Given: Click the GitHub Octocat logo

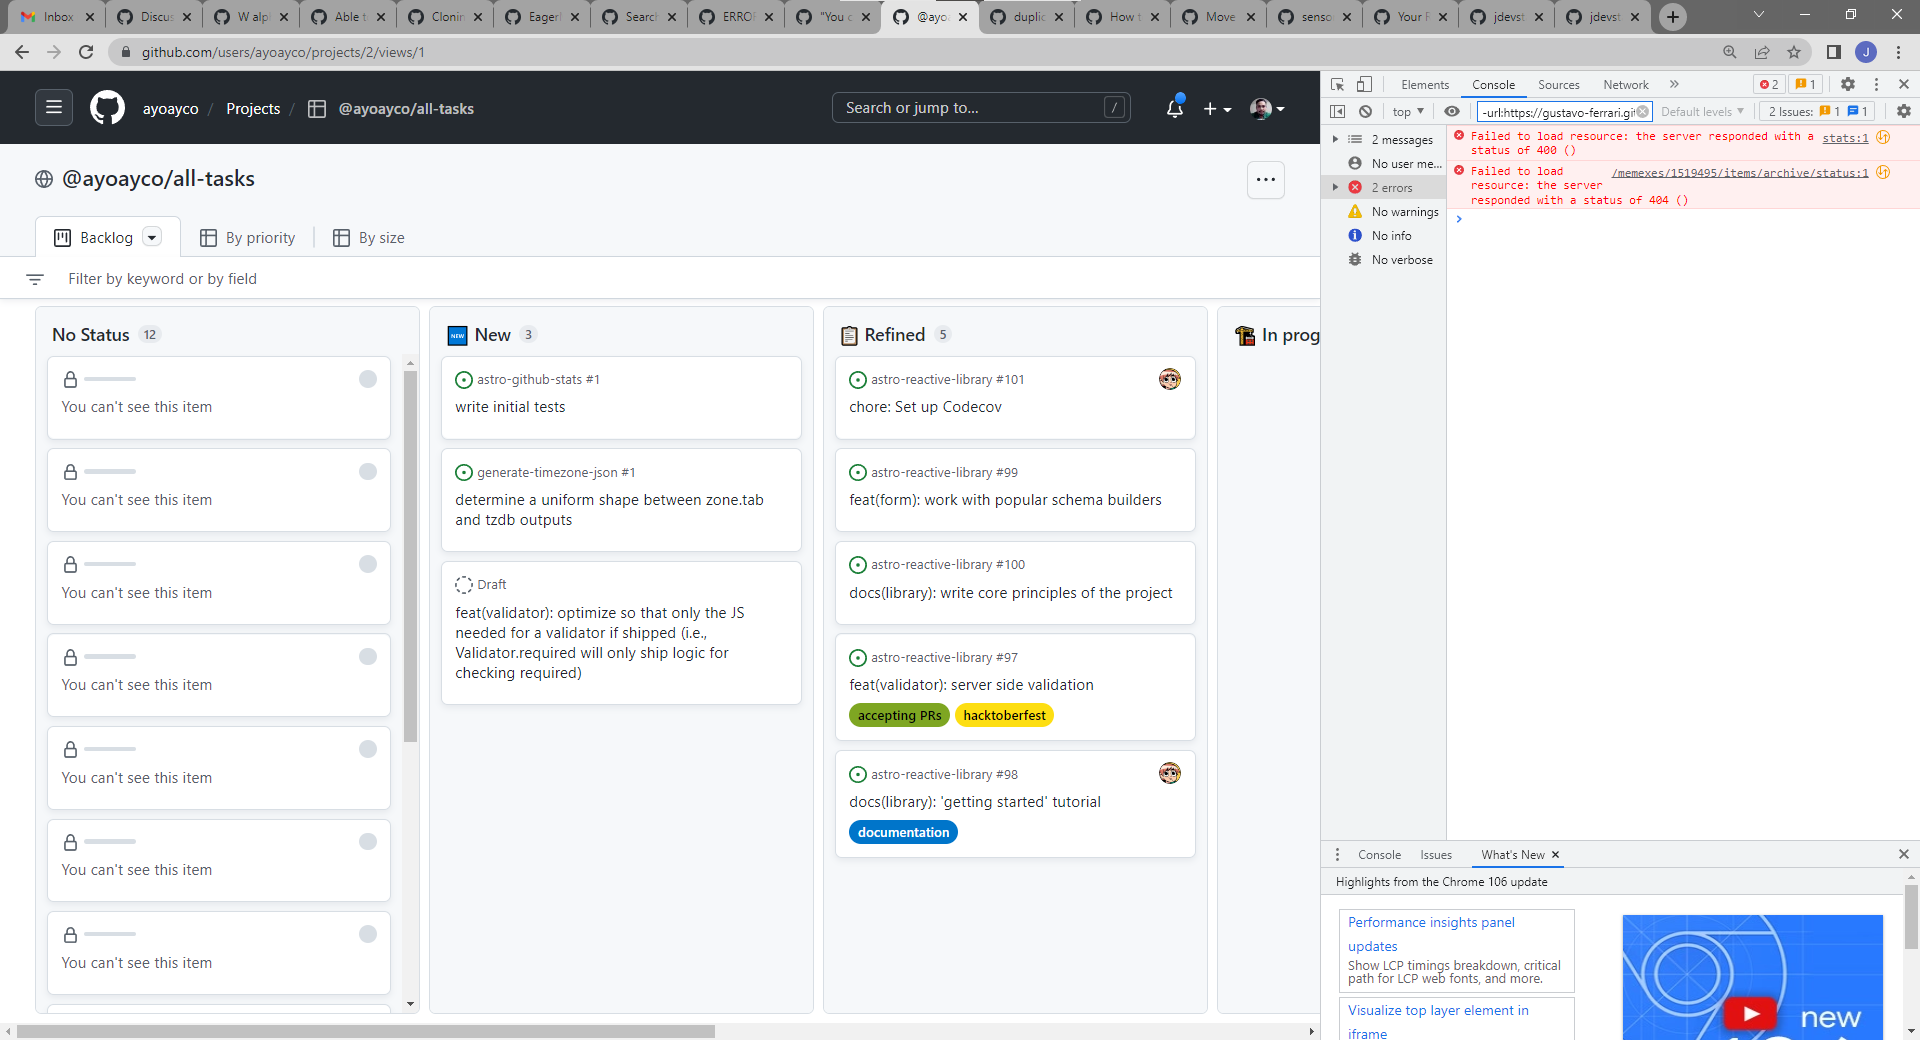Looking at the screenshot, I should coord(108,107).
